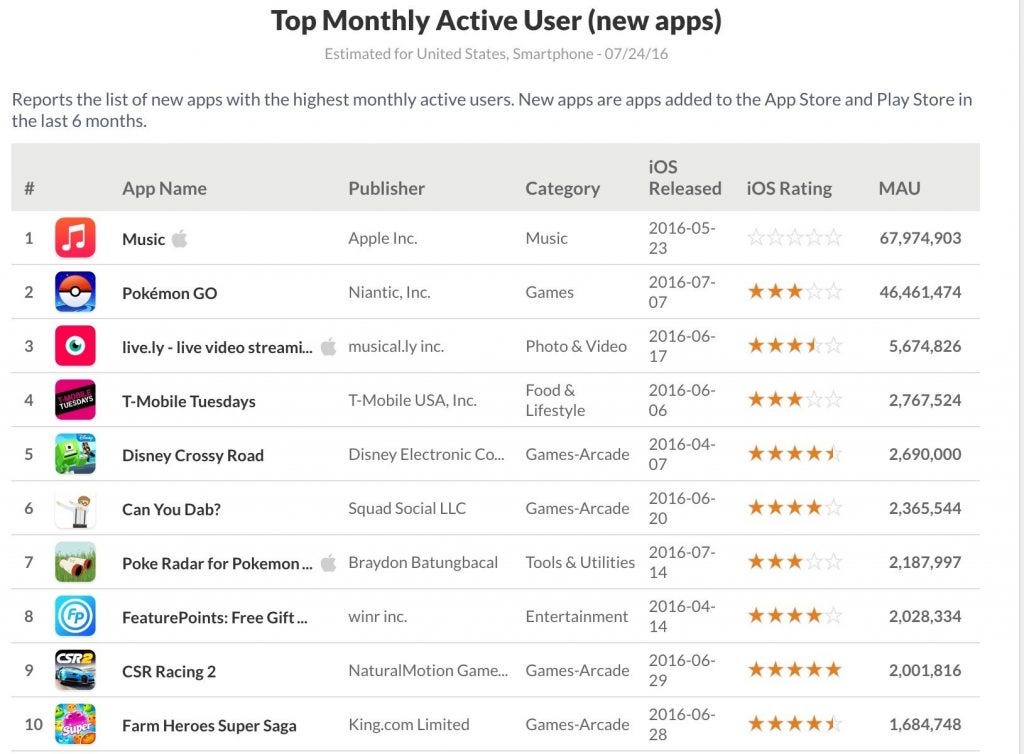This screenshot has height=754, width=1024.
Task: Click publisher Braydon Batungbacal
Action: point(423,563)
